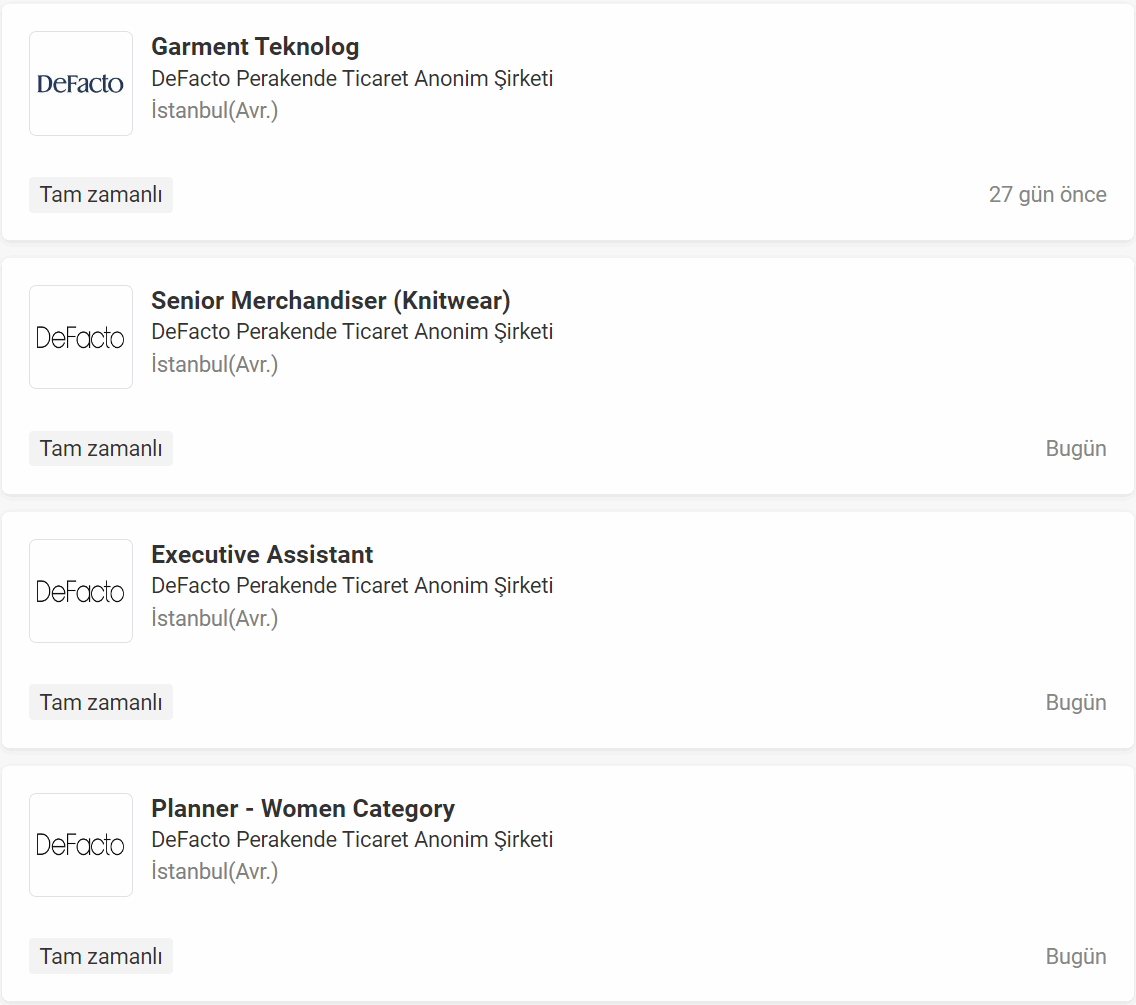
Task: Open Senior Merchandiser (Knitwear) job title
Action: tap(330, 301)
